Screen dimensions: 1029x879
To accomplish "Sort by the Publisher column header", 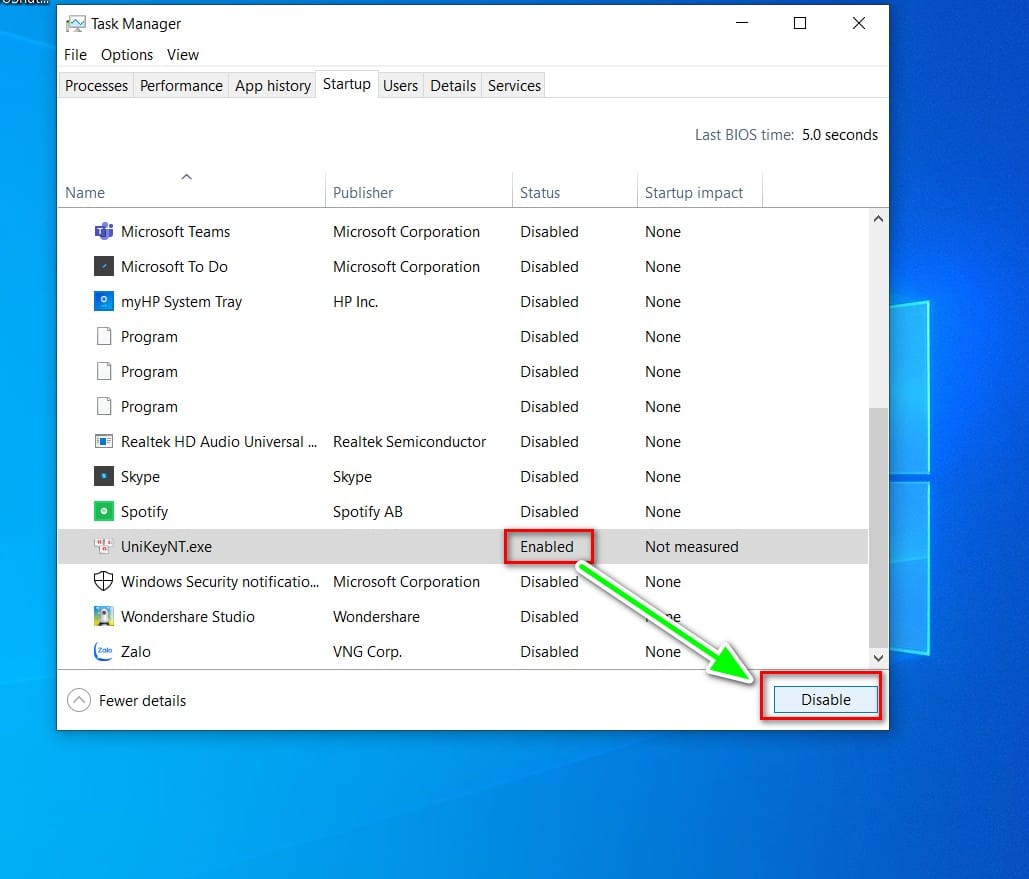I will [419, 192].
